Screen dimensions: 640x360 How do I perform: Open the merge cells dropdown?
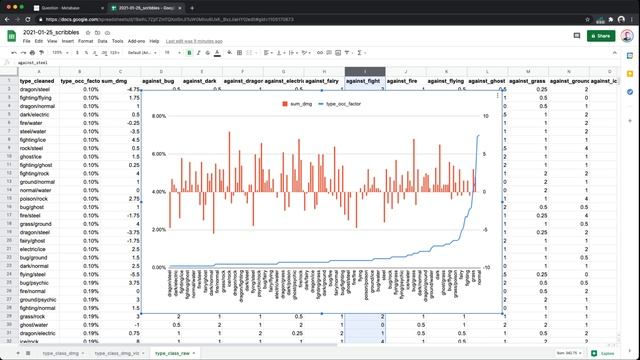click(250, 53)
